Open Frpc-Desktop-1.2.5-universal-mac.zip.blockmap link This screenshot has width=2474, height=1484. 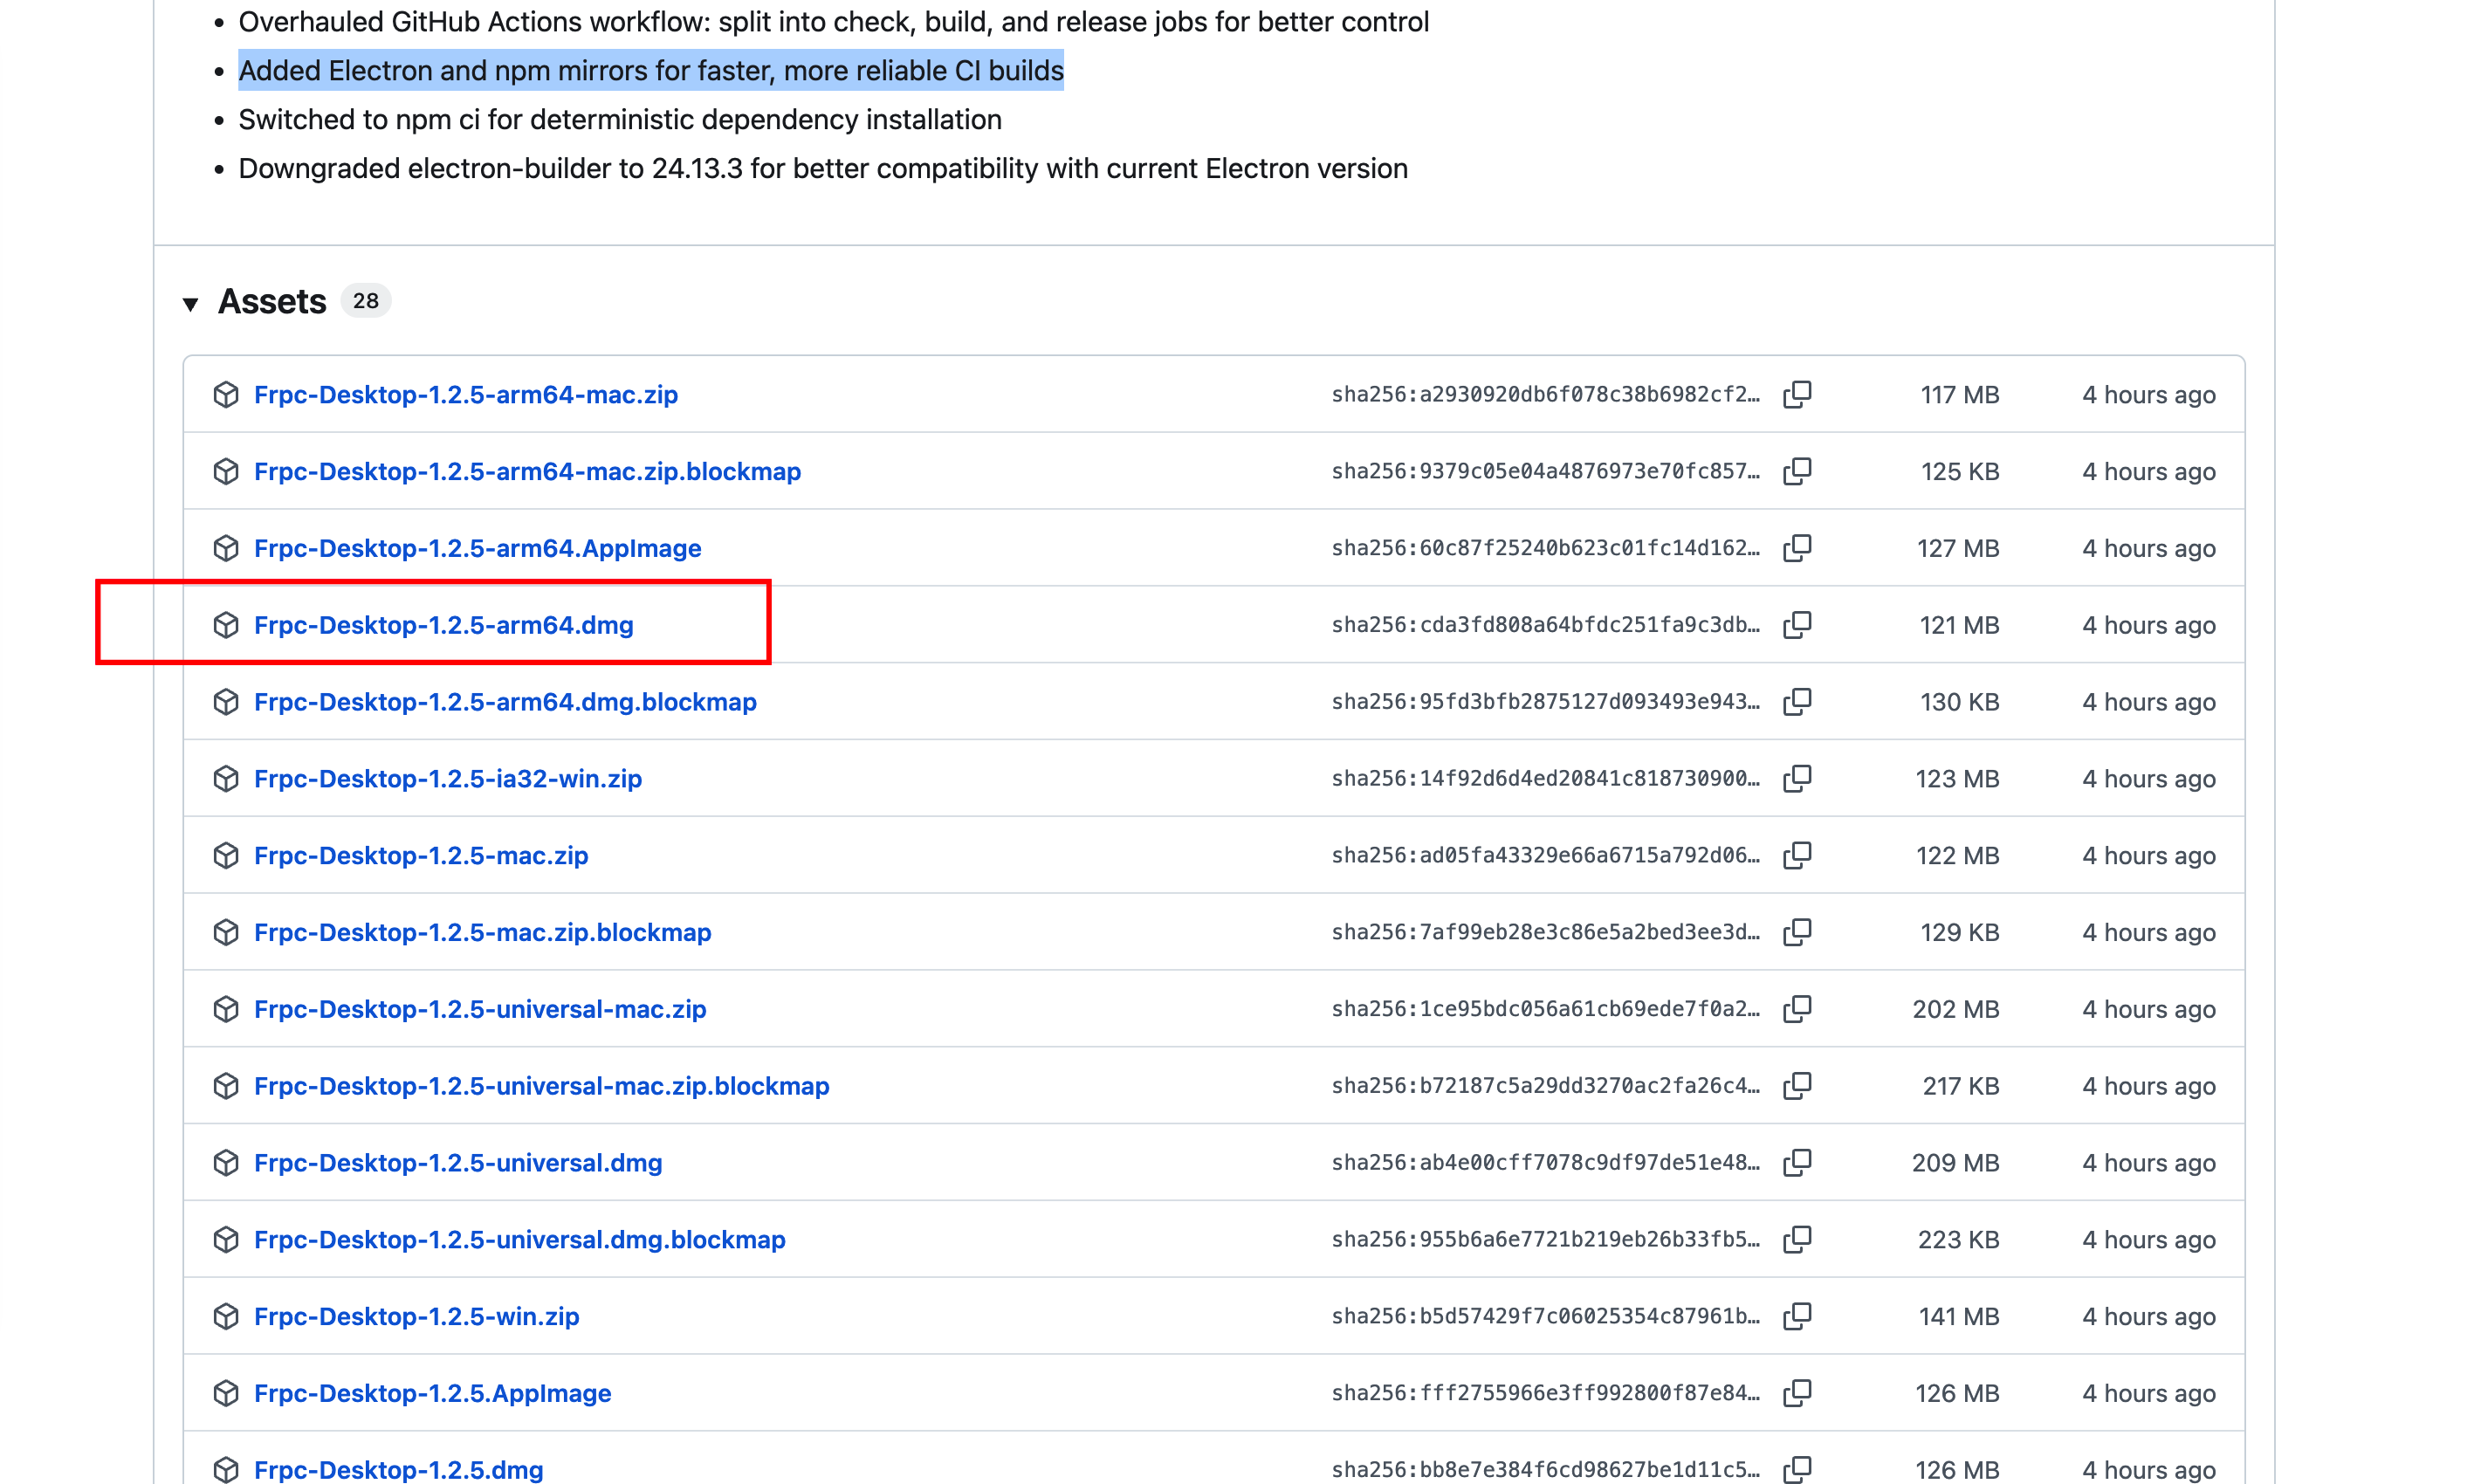coord(542,1086)
